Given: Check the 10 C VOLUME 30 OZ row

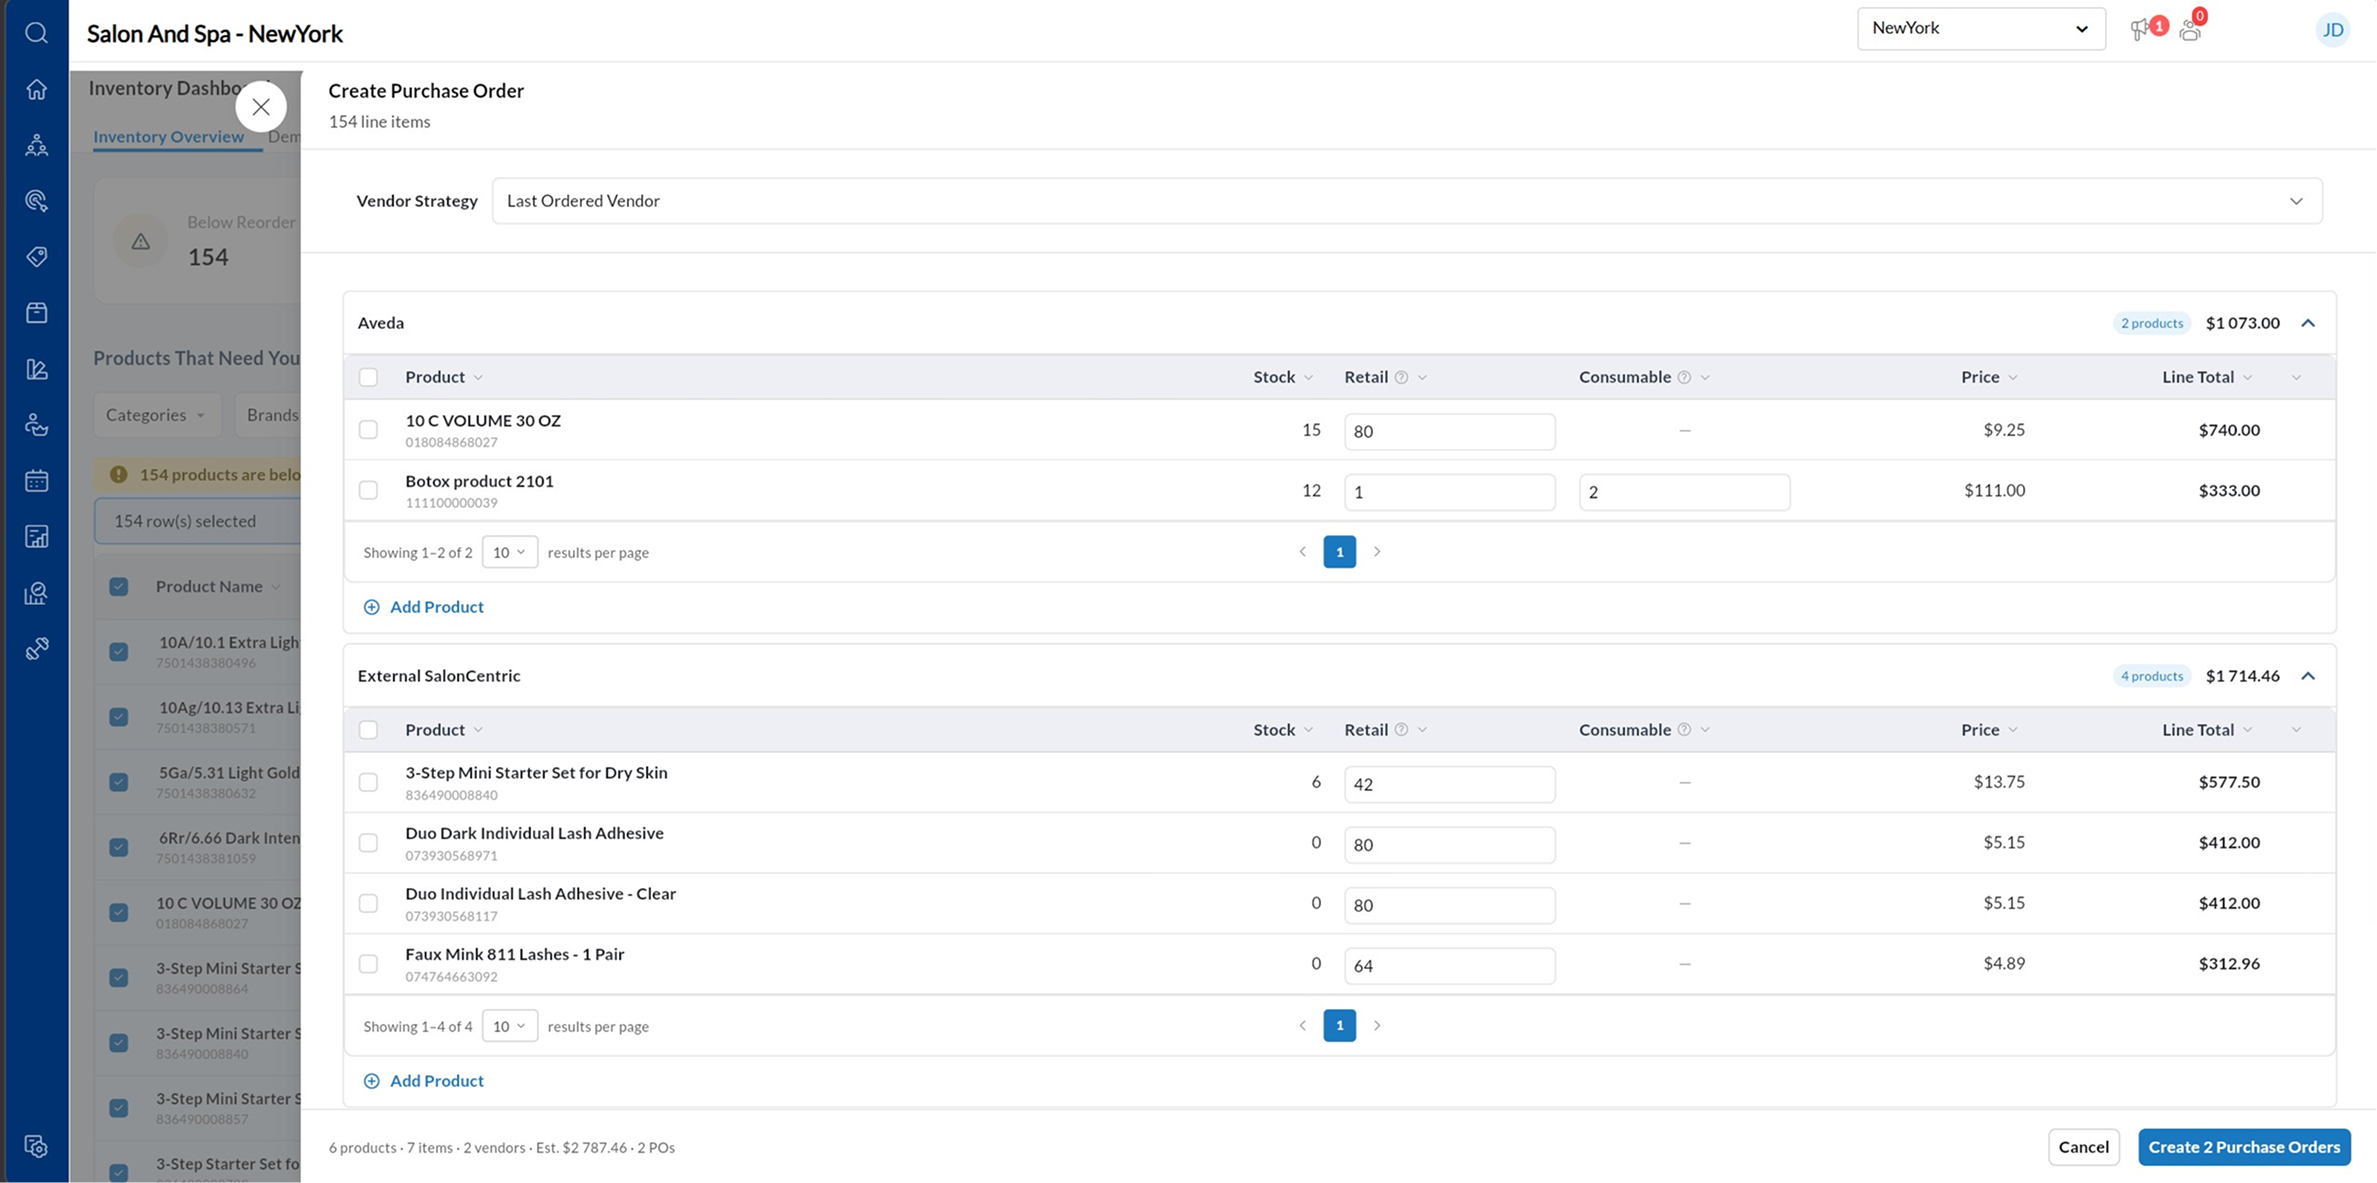Looking at the screenshot, I should click(368, 430).
